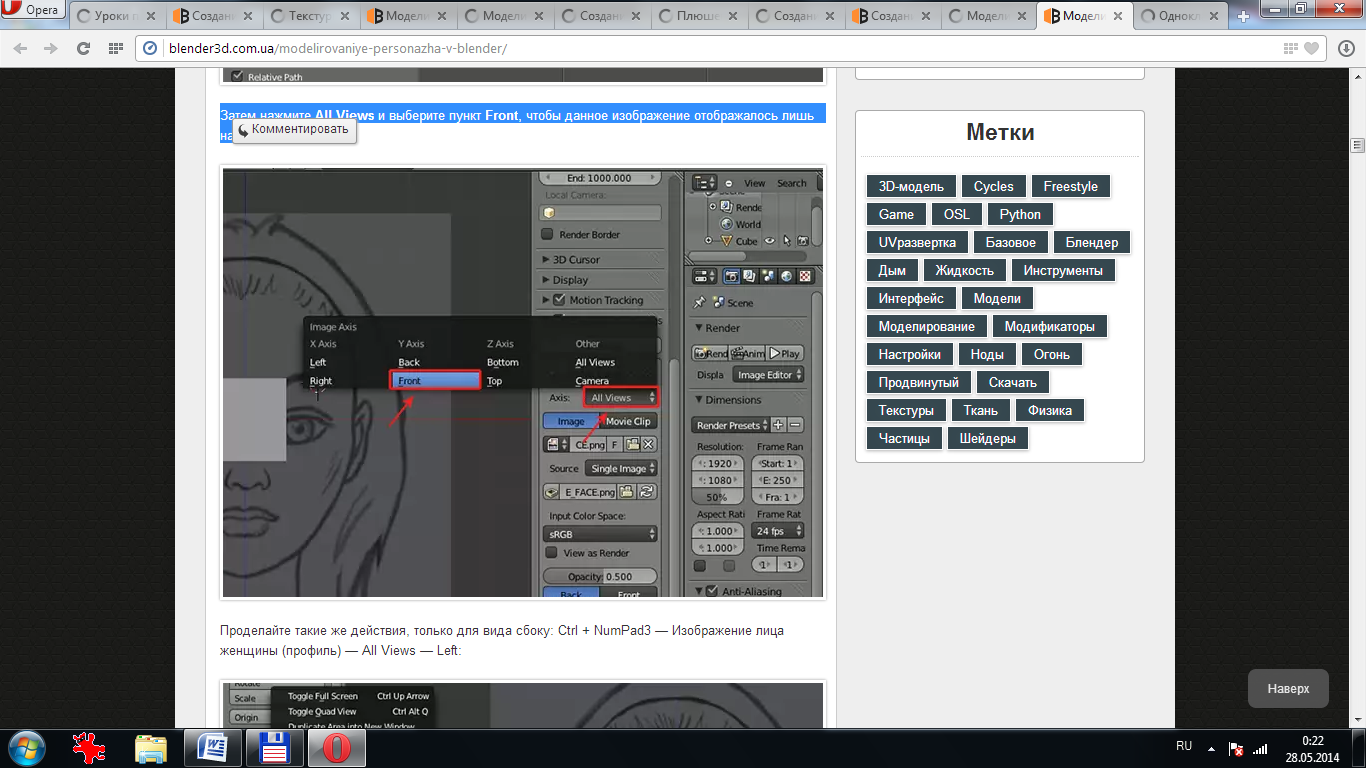Open the Windows Start menu
Screen dimensions: 1366x768
coord(26,747)
